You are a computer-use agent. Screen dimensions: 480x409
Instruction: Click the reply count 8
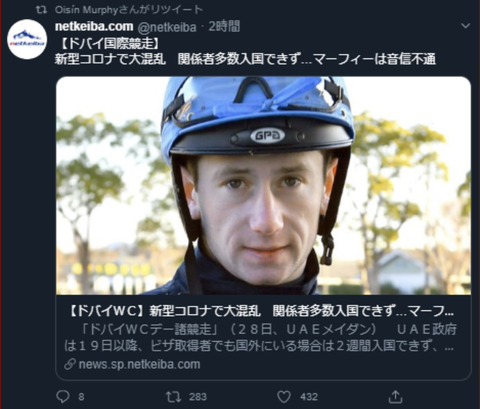[81, 397]
